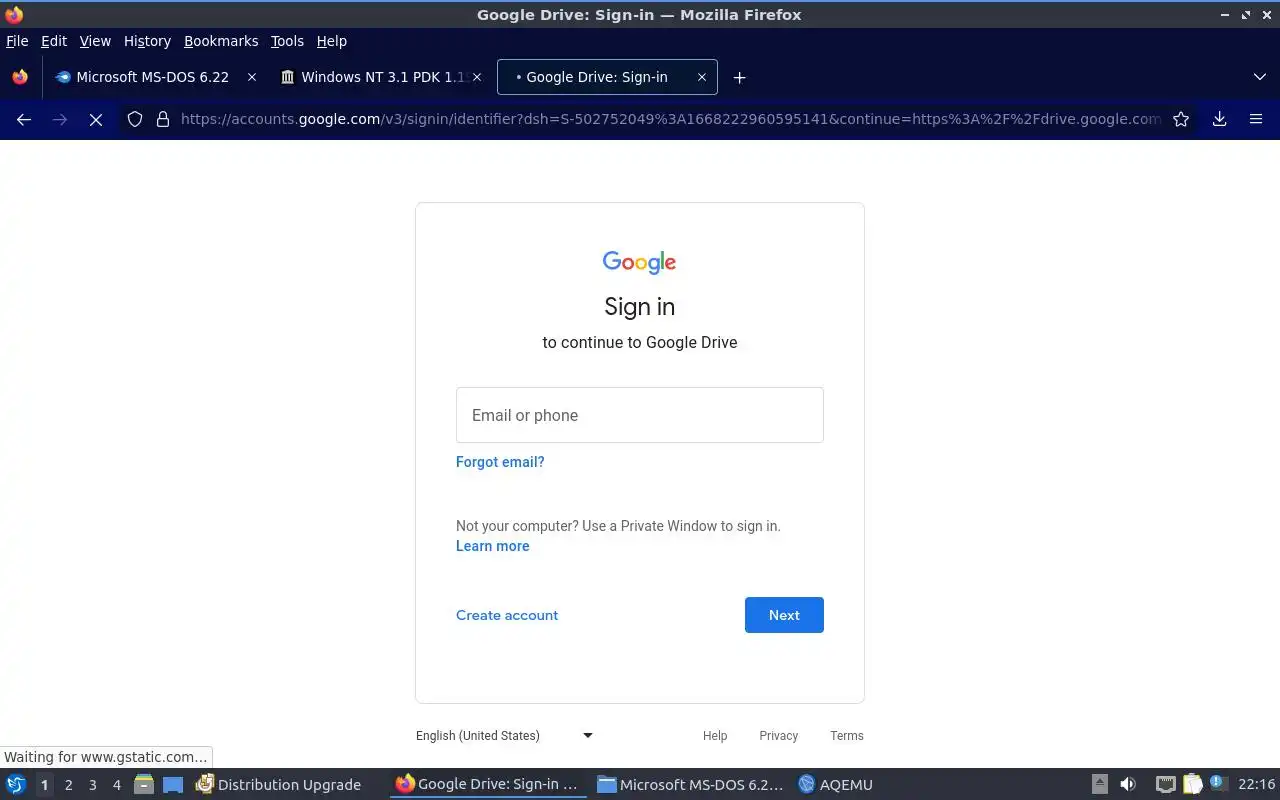Open the tracking protection shield icon
This screenshot has width=1280, height=800.
point(135,119)
